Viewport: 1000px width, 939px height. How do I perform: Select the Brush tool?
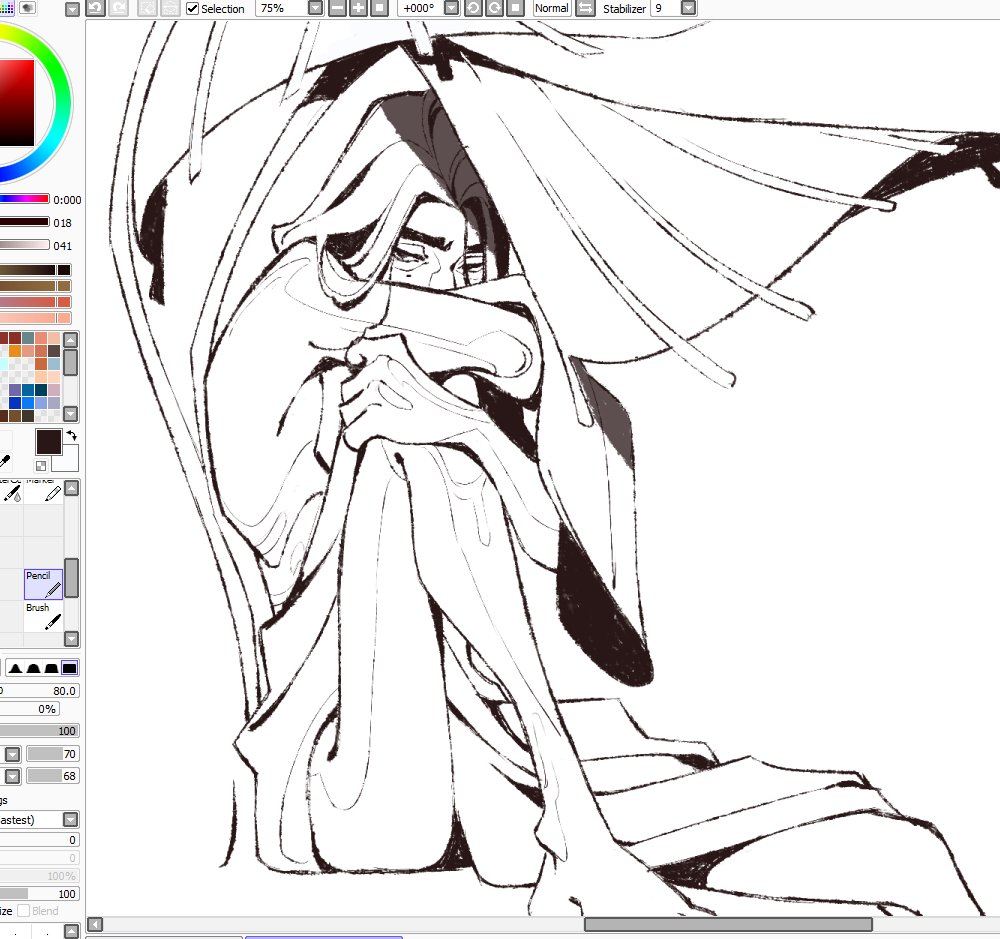44,615
